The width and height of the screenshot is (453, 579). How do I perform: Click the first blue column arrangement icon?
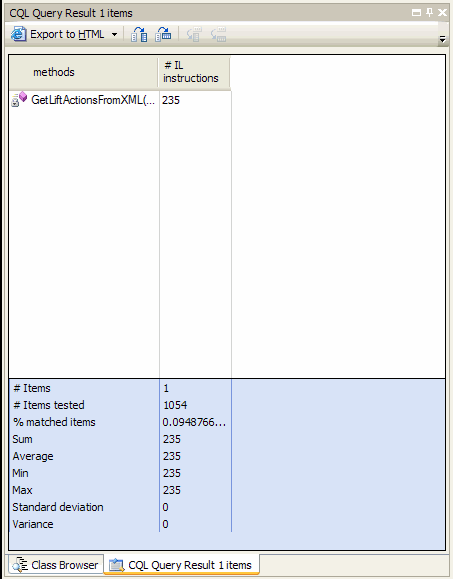pyautogui.click(x=139, y=34)
